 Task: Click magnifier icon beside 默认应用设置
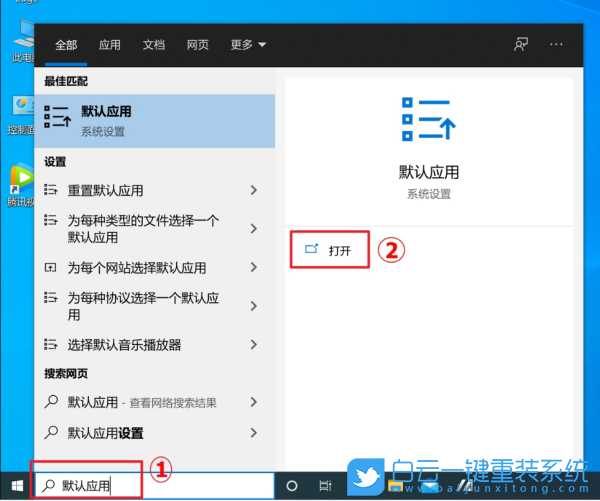click(51, 432)
